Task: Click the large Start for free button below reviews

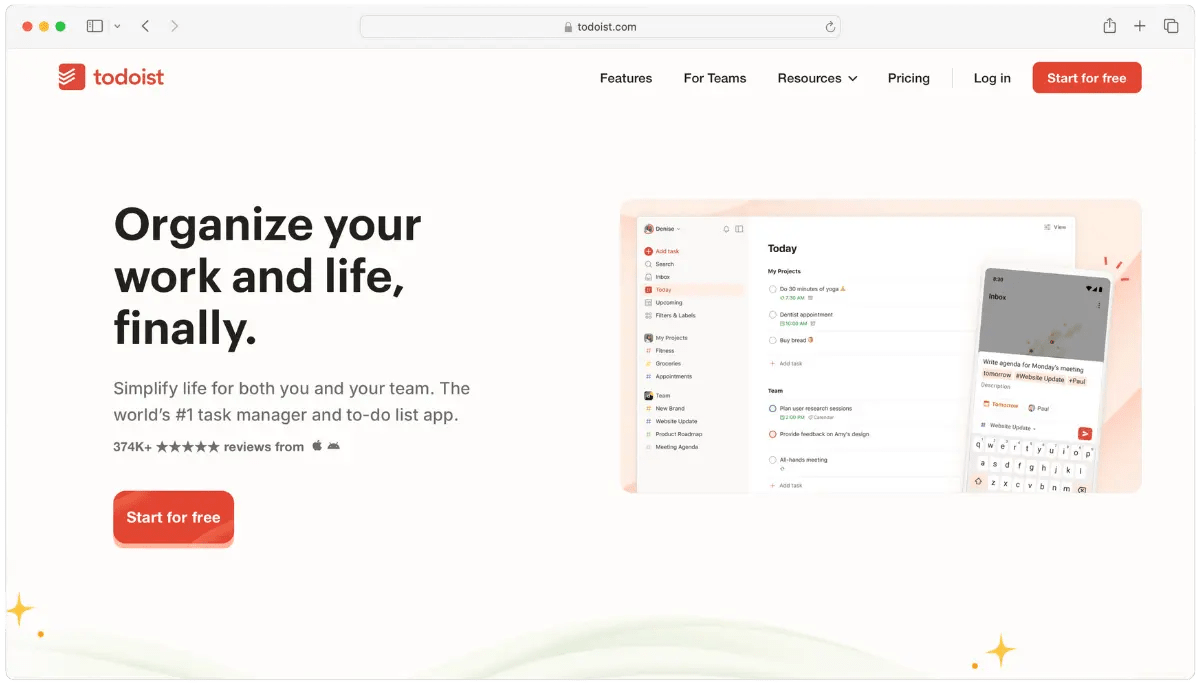Action: tap(173, 518)
